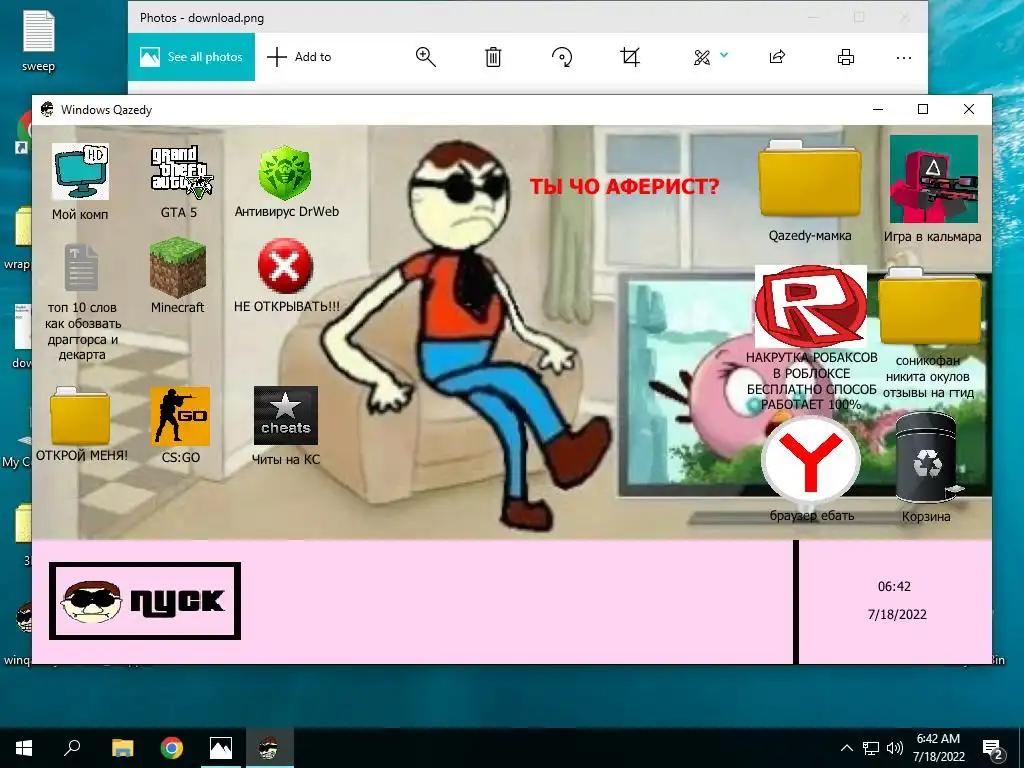This screenshot has height=768, width=1024.
Task: Click the volume speaker icon in tray
Action: pos(895,748)
